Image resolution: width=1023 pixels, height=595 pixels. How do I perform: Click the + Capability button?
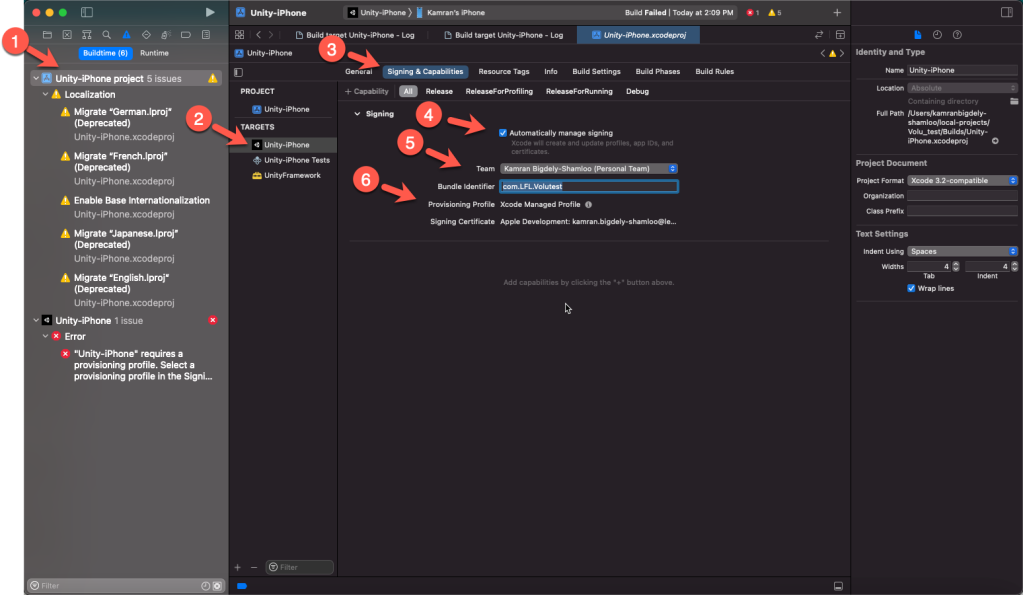(x=366, y=91)
